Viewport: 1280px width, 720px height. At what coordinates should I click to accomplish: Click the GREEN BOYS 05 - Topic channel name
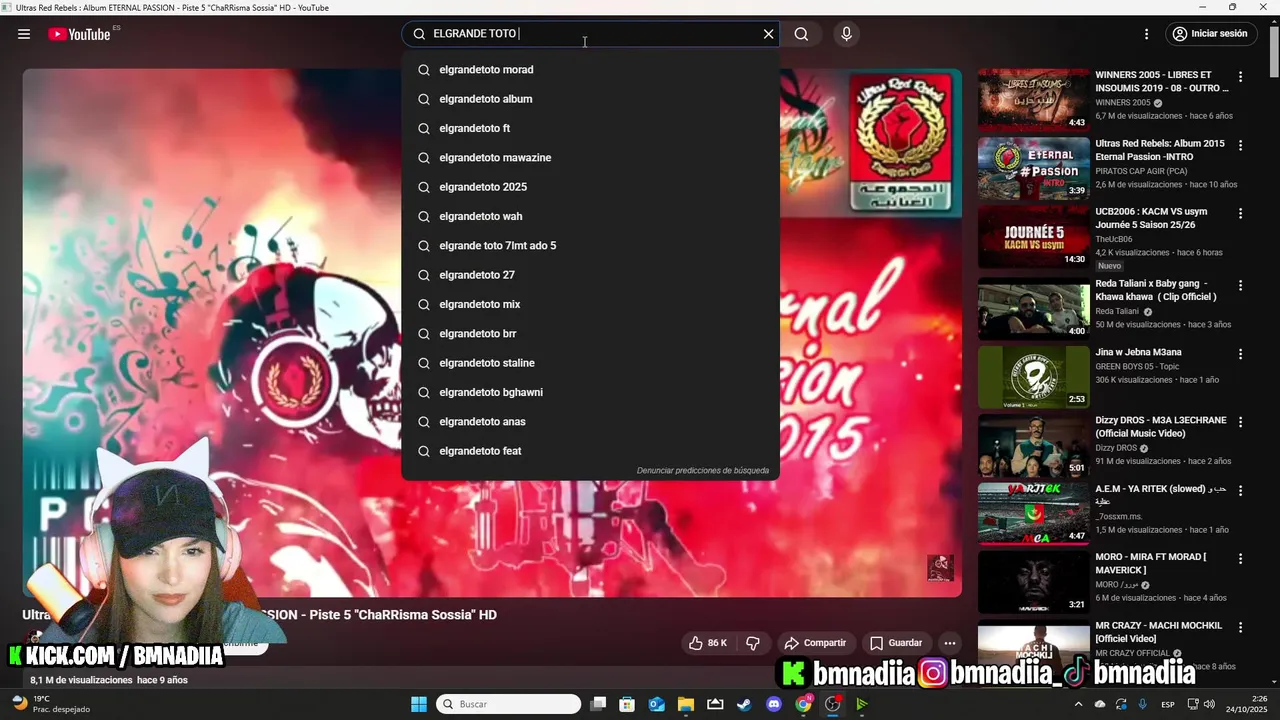pyautogui.click(x=1143, y=367)
